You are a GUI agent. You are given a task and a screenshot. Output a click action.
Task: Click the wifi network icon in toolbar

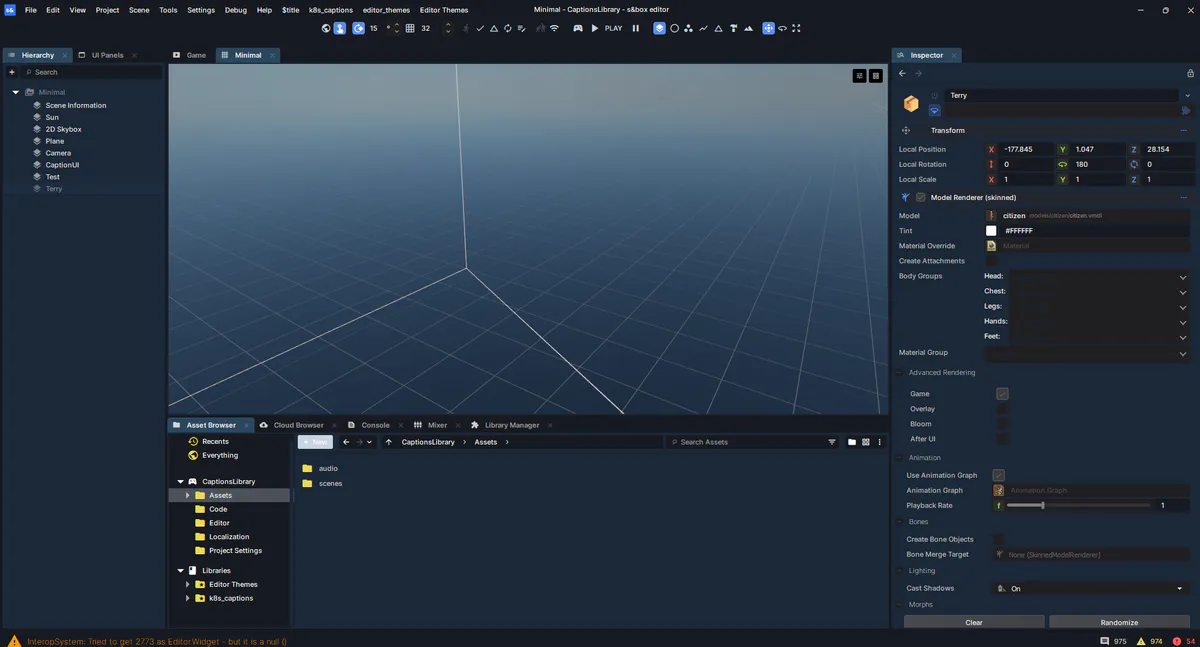[x=554, y=28]
